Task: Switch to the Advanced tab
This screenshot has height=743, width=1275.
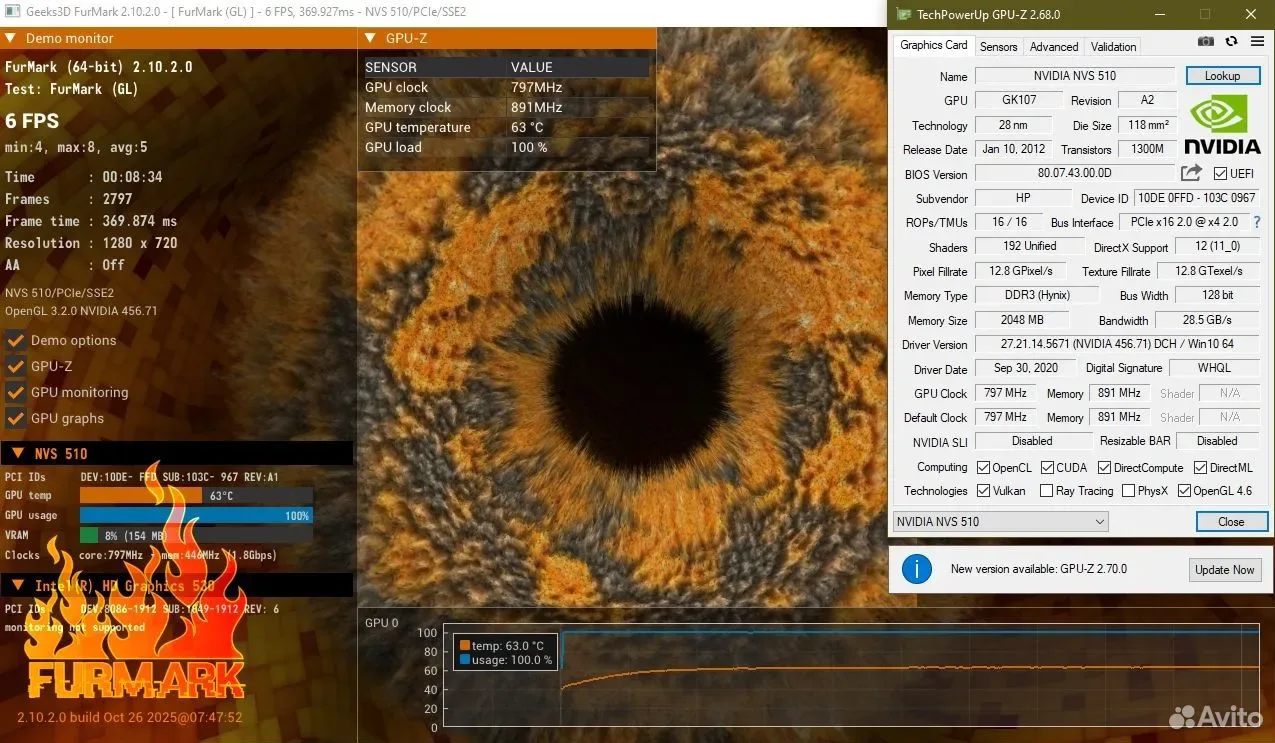Action: click(x=1054, y=46)
